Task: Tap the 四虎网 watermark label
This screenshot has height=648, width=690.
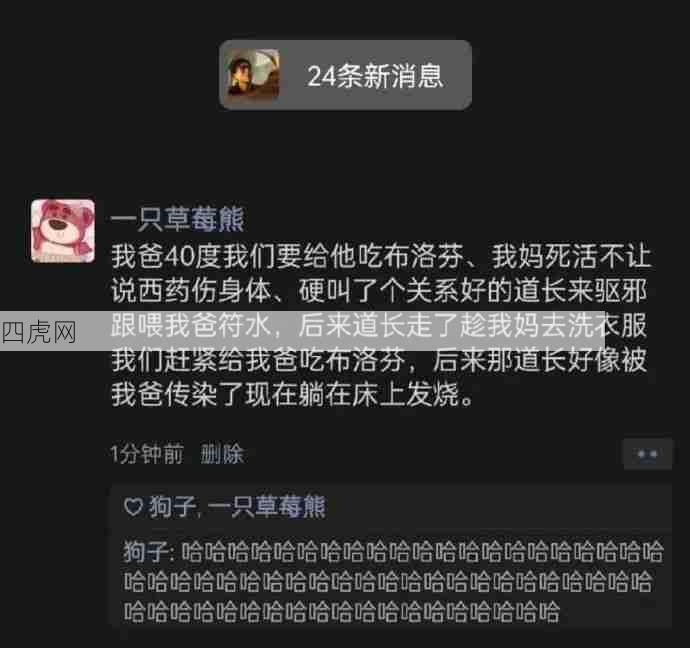Action: tap(39, 332)
